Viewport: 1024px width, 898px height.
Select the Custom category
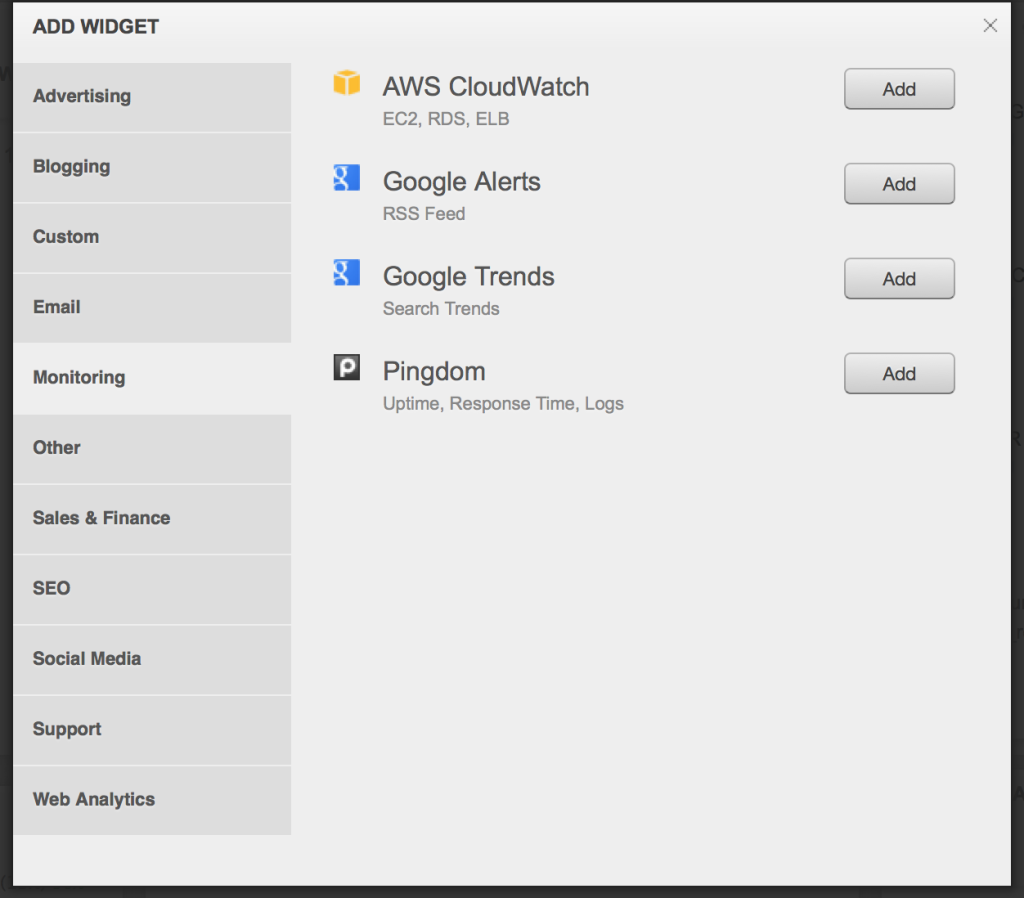point(152,238)
